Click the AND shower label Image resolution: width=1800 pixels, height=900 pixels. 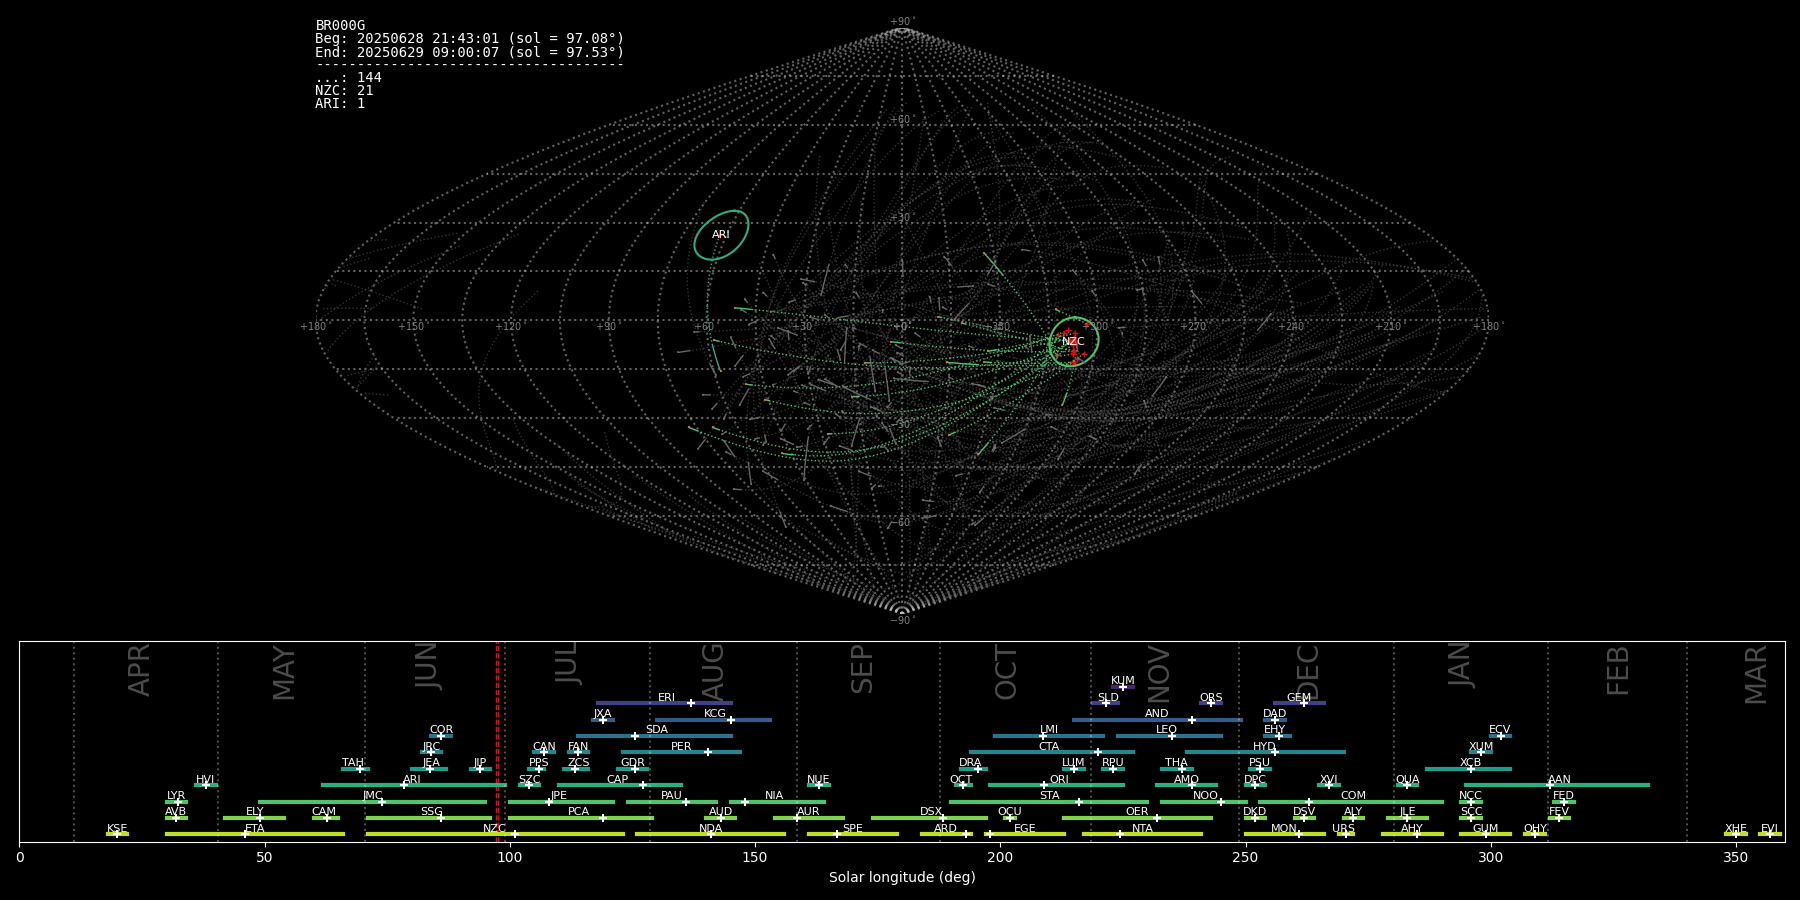[x=1157, y=714]
